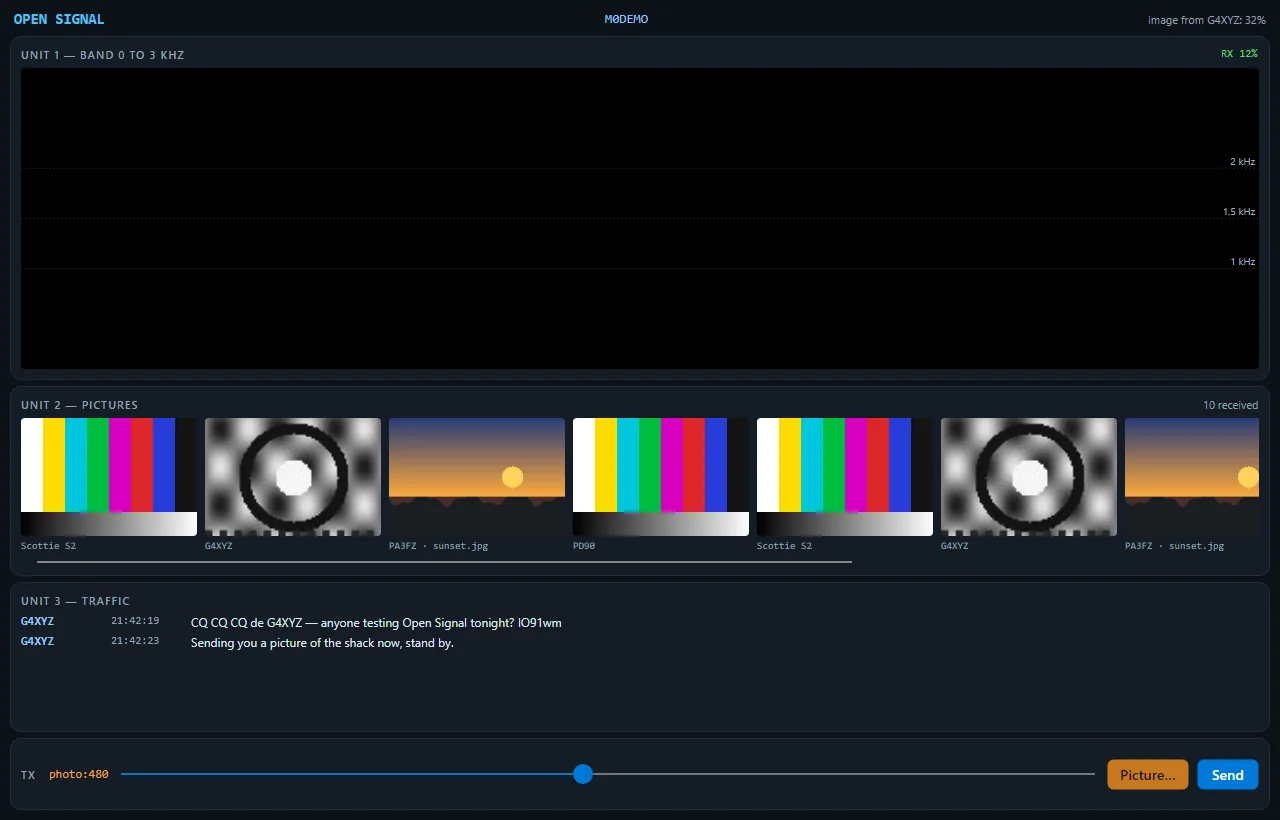Viewport: 1280px width, 820px height.
Task: Click the "UNIT 3 — TRAFFIC" heading
Action: (76, 601)
